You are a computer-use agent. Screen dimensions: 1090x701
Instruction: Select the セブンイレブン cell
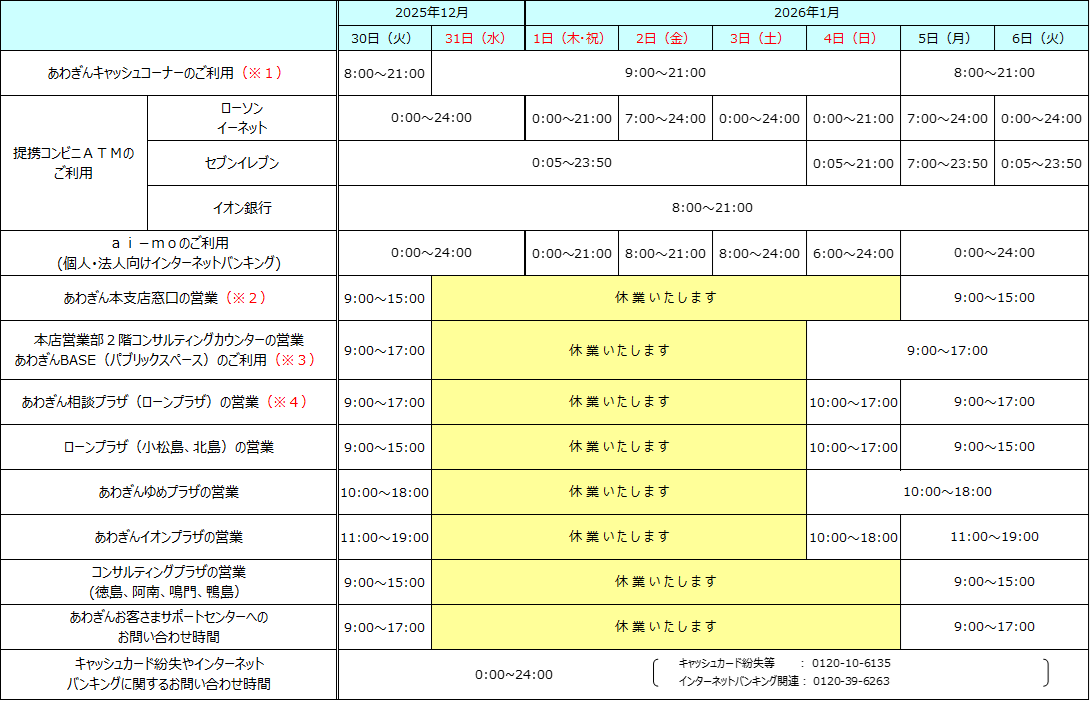[242, 164]
